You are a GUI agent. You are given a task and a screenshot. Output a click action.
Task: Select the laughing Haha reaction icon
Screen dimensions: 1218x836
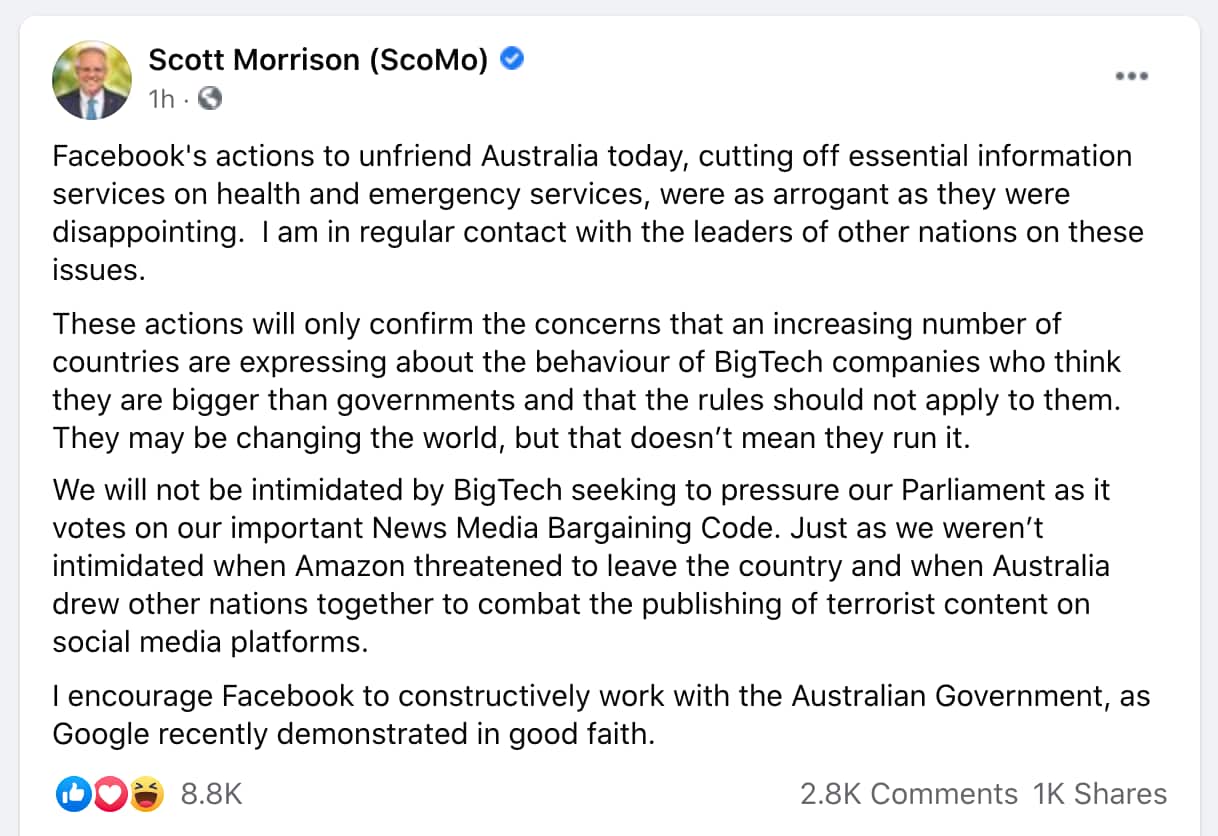[x=145, y=793]
